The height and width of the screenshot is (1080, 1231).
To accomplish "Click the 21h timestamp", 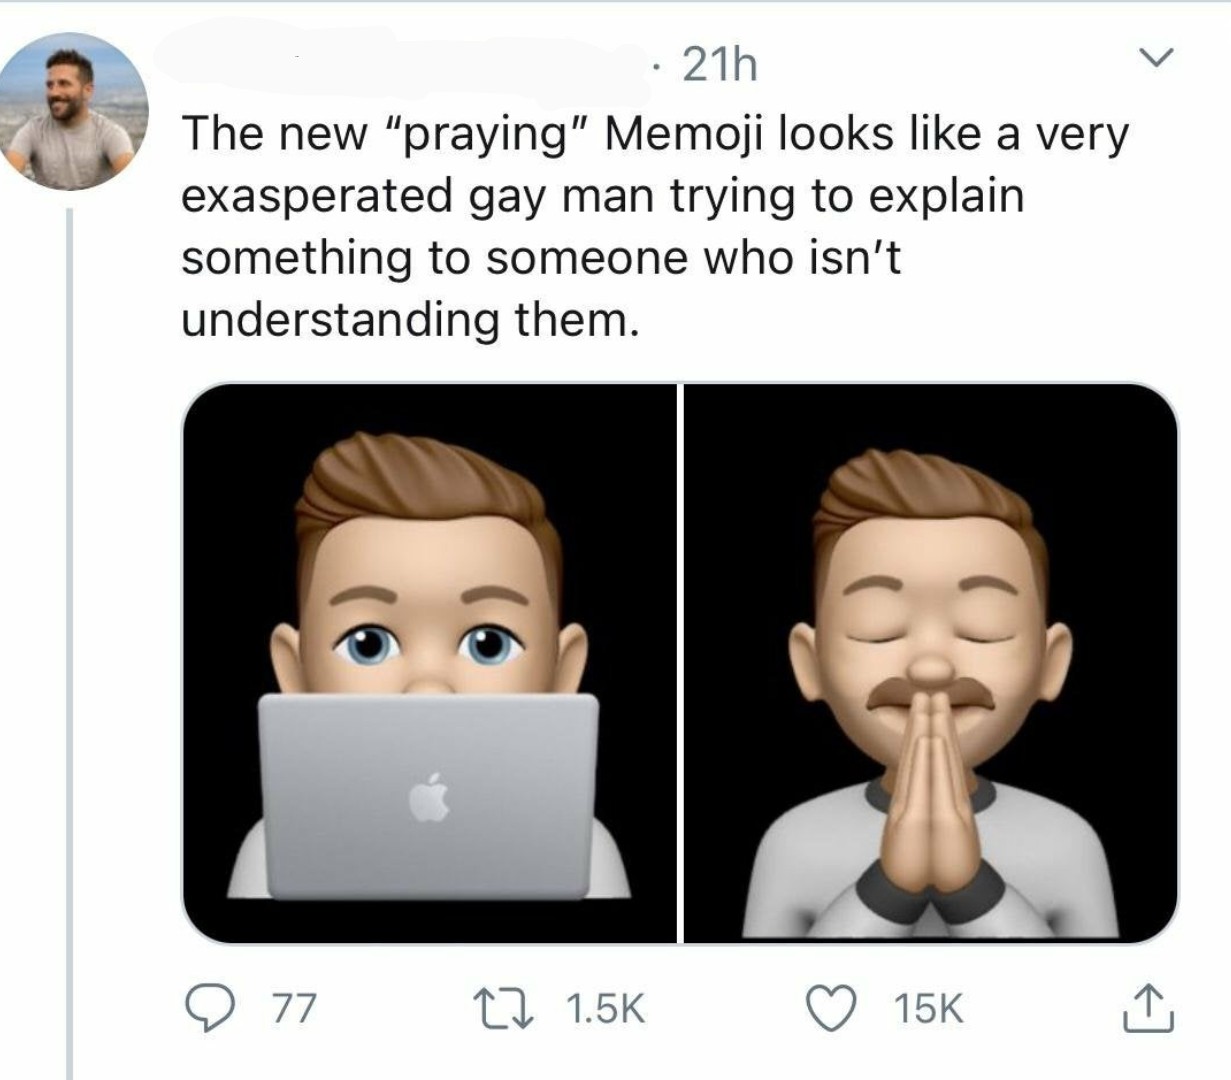I will [720, 66].
